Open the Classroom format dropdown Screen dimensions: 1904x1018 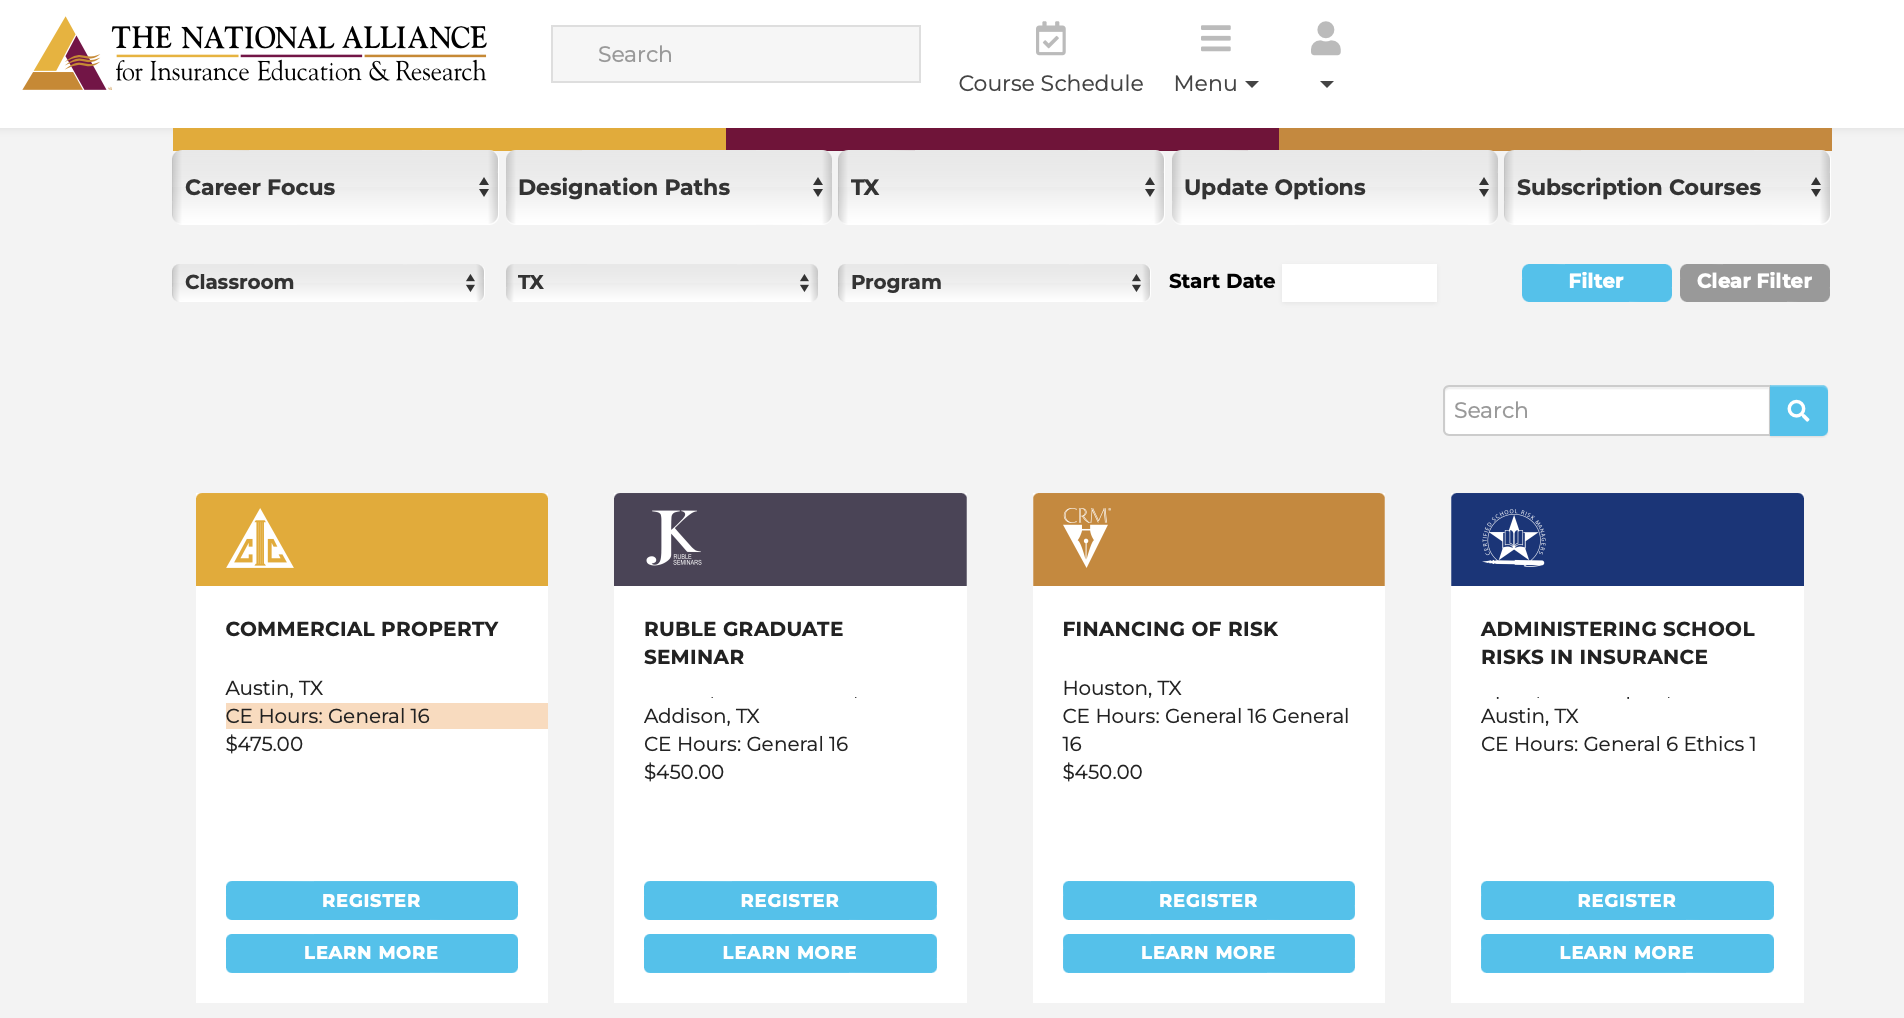coord(328,282)
